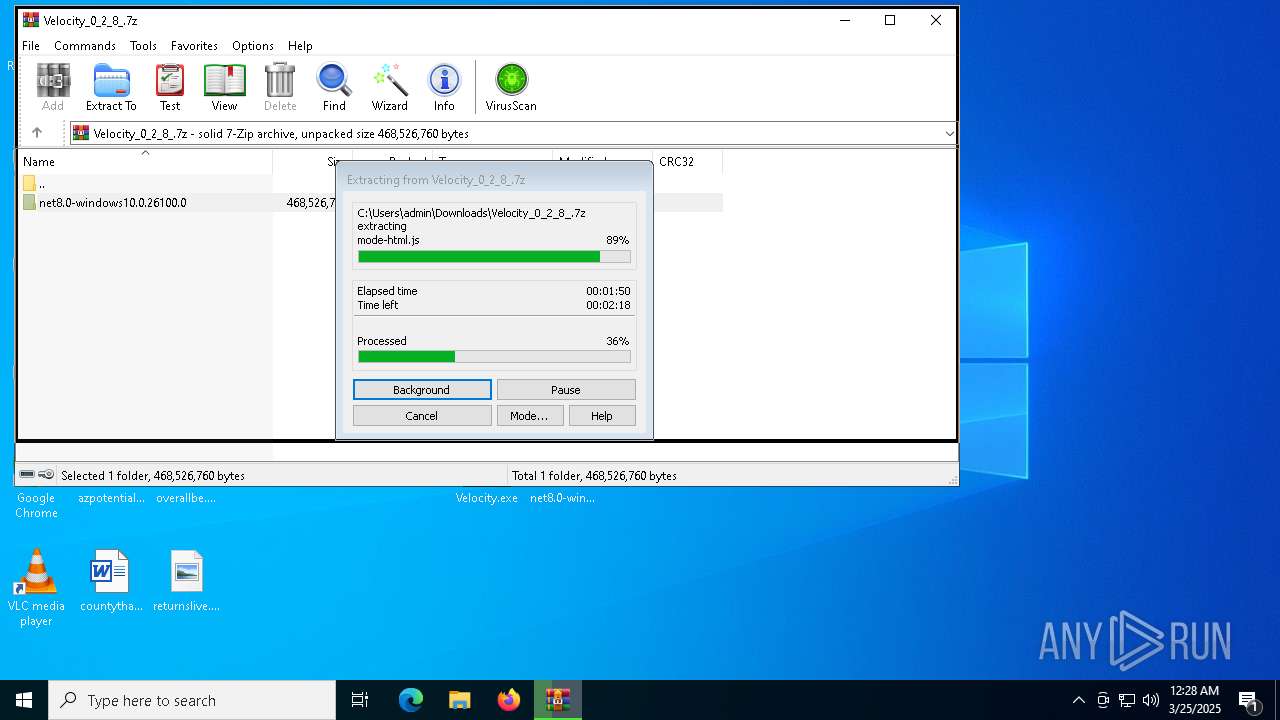Open the network tray icon
This screenshot has width=1280, height=720.
[x=1127, y=700]
